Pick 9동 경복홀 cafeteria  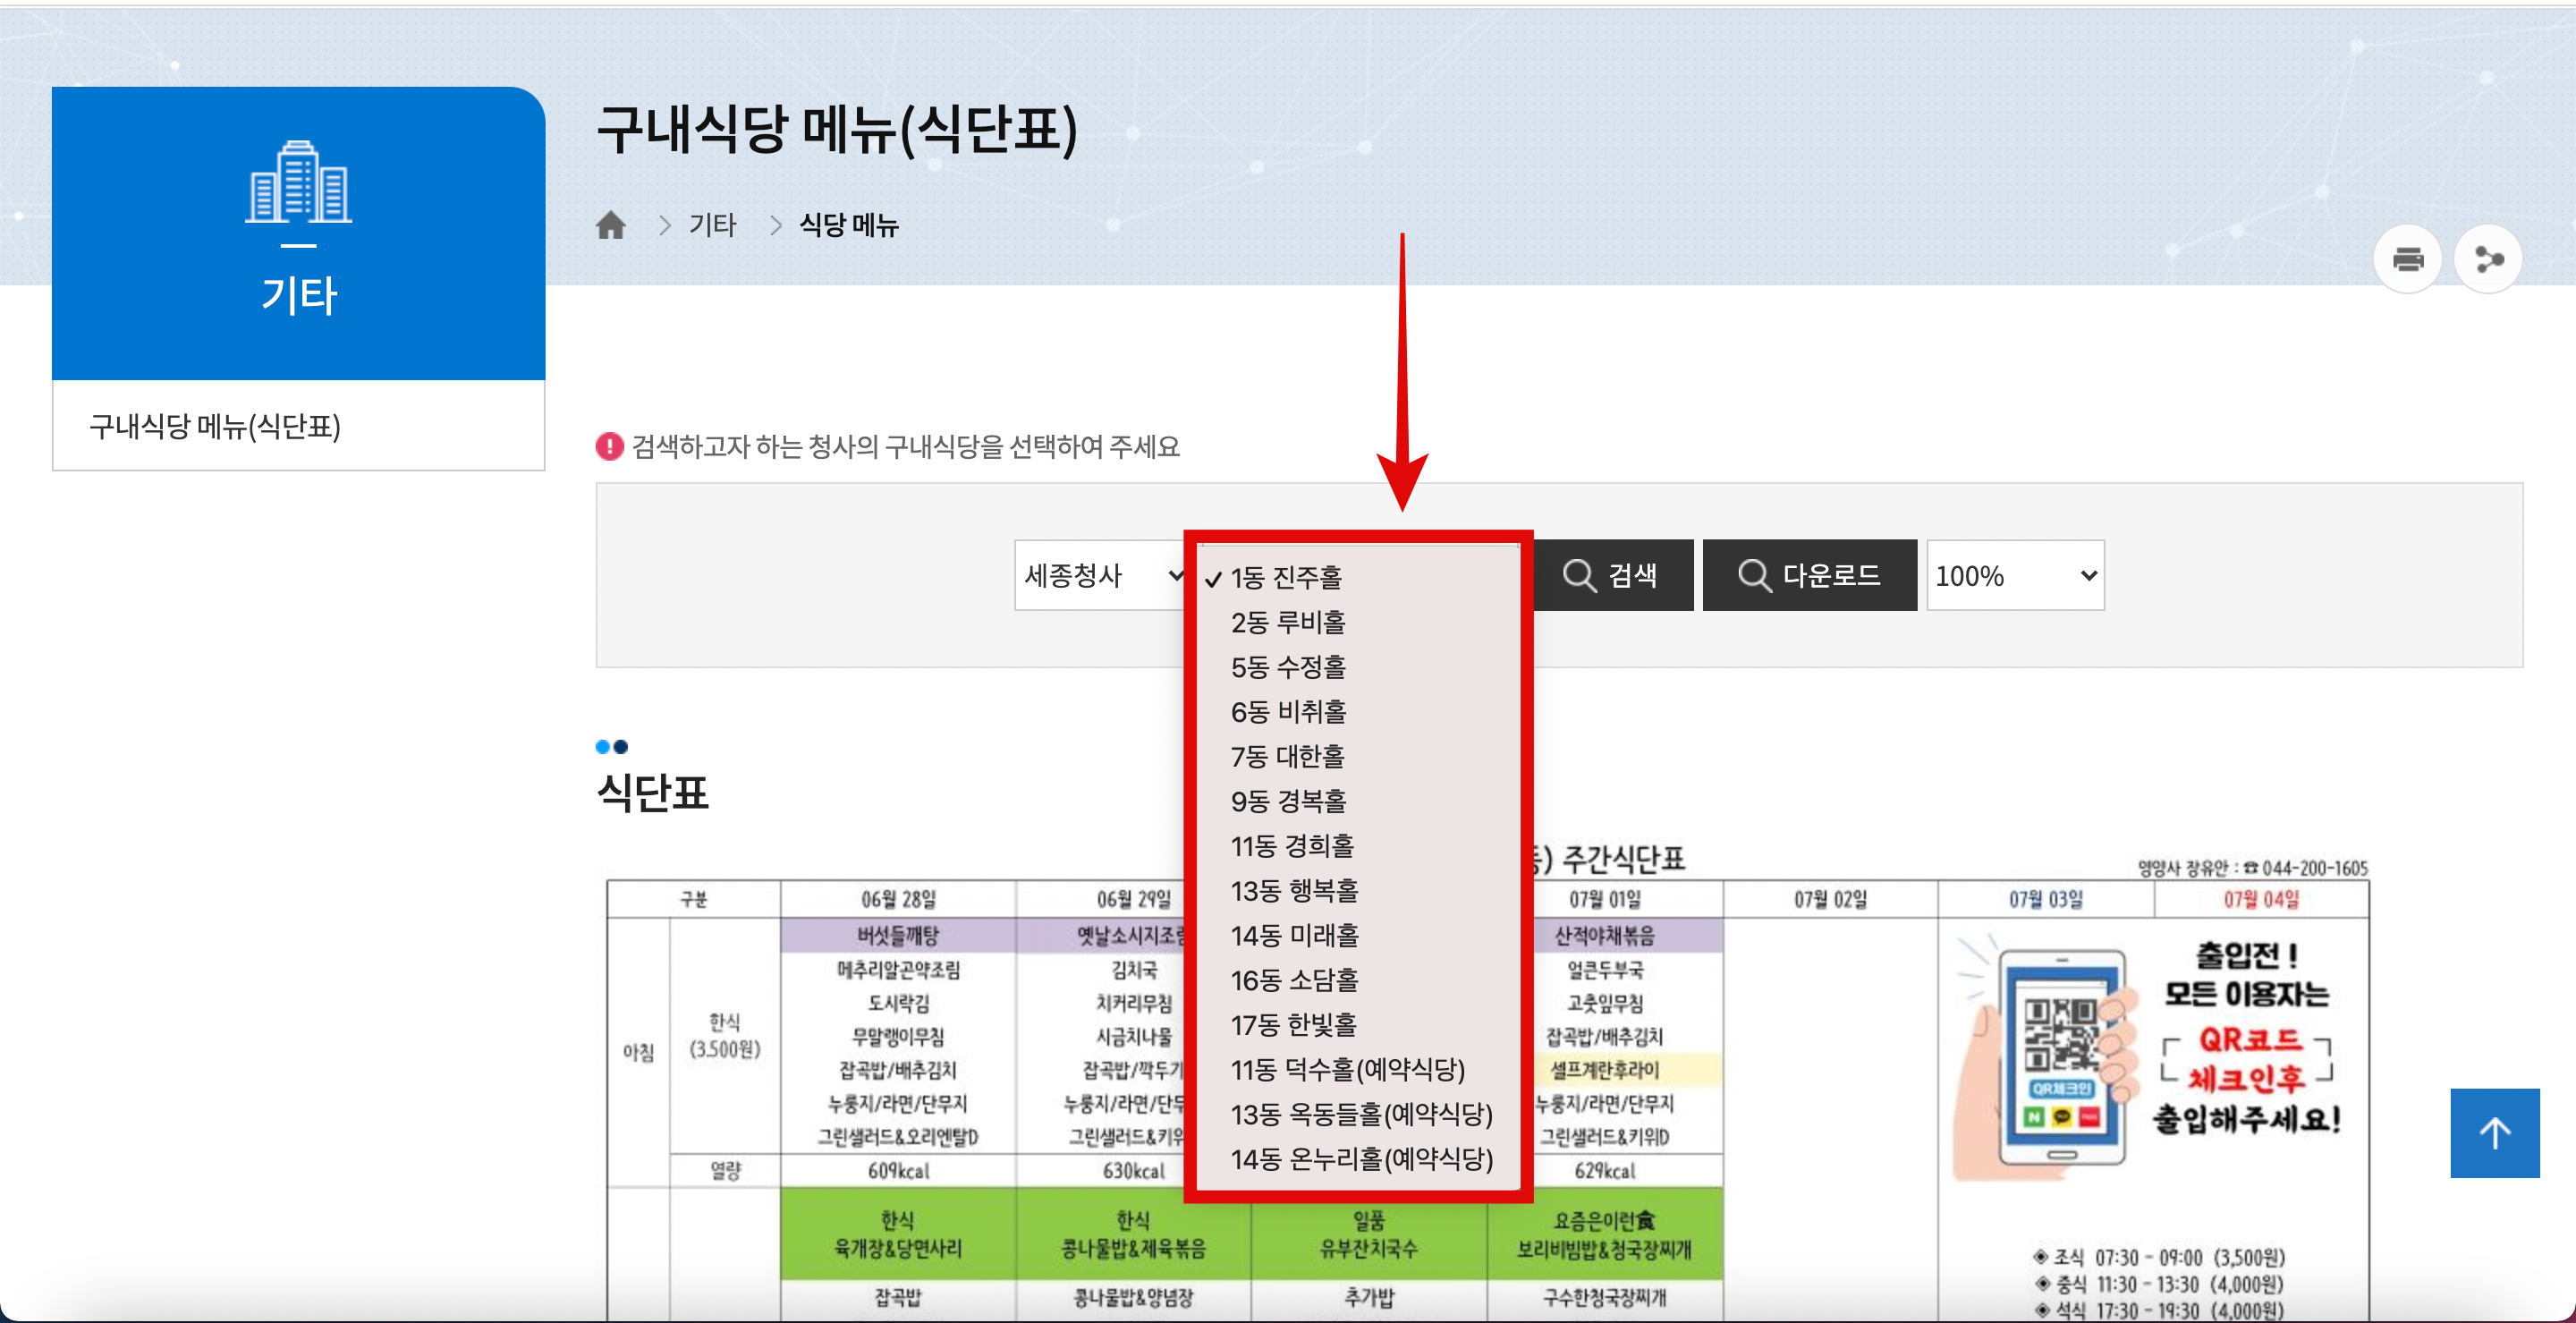pyautogui.click(x=1288, y=801)
